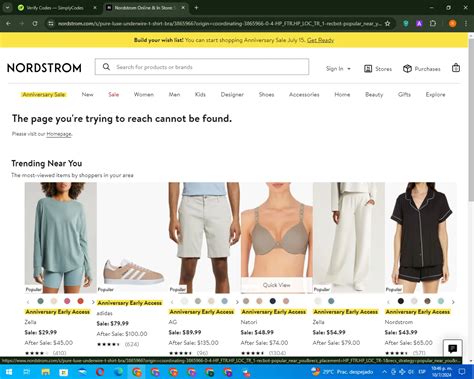Show previous colors for AG shorts
This screenshot has height=379, width=474.
coord(172,302)
